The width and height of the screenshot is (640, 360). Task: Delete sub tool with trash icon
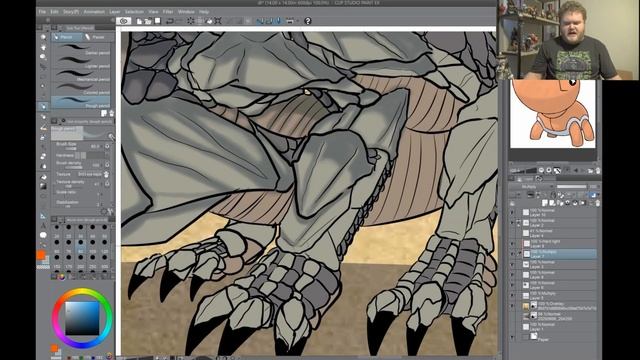(111, 113)
